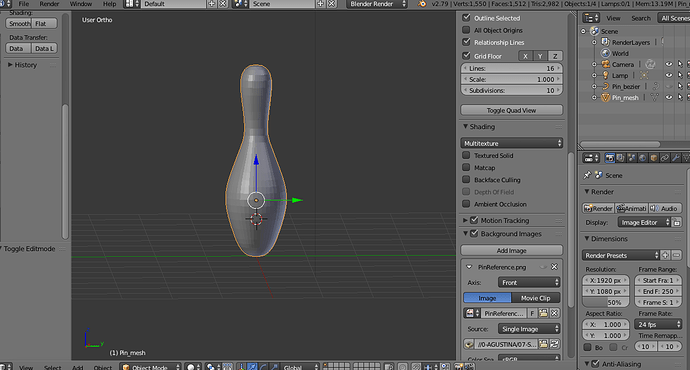Image resolution: width=690 pixels, height=370 pixels.
Task: Collapse the Shading panel
Action: (x=465, y=126)
